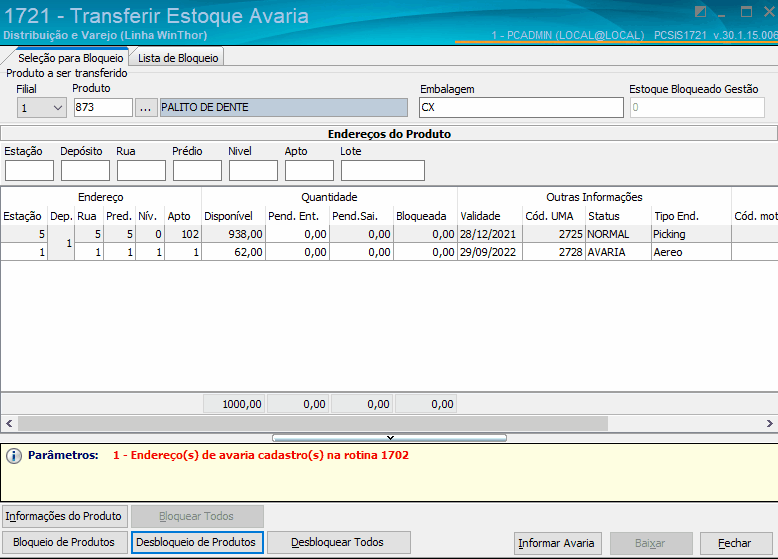Click the horizontal scrollbar left arrow
The image size is (778, 559).
[x=9, y=424]
